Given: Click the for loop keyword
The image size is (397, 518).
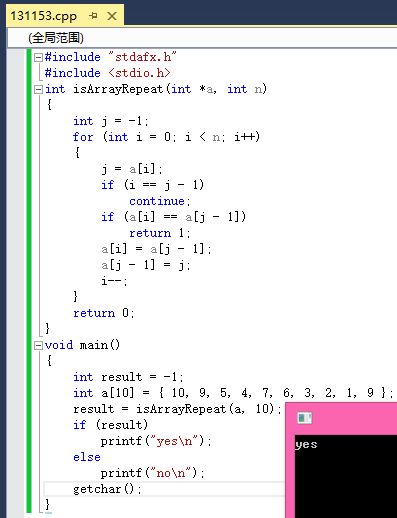Looking at the screenshot, I should pos(83,137).
